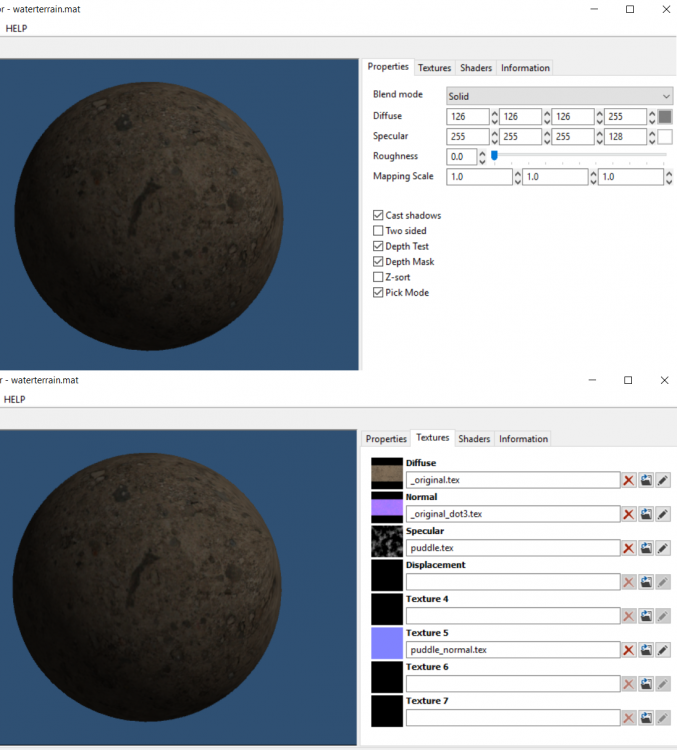Viewport: 677px width, 750px height.
Task: Open the HELP menu in upper window
Action: pyautogui.click(x=16, y=28)
